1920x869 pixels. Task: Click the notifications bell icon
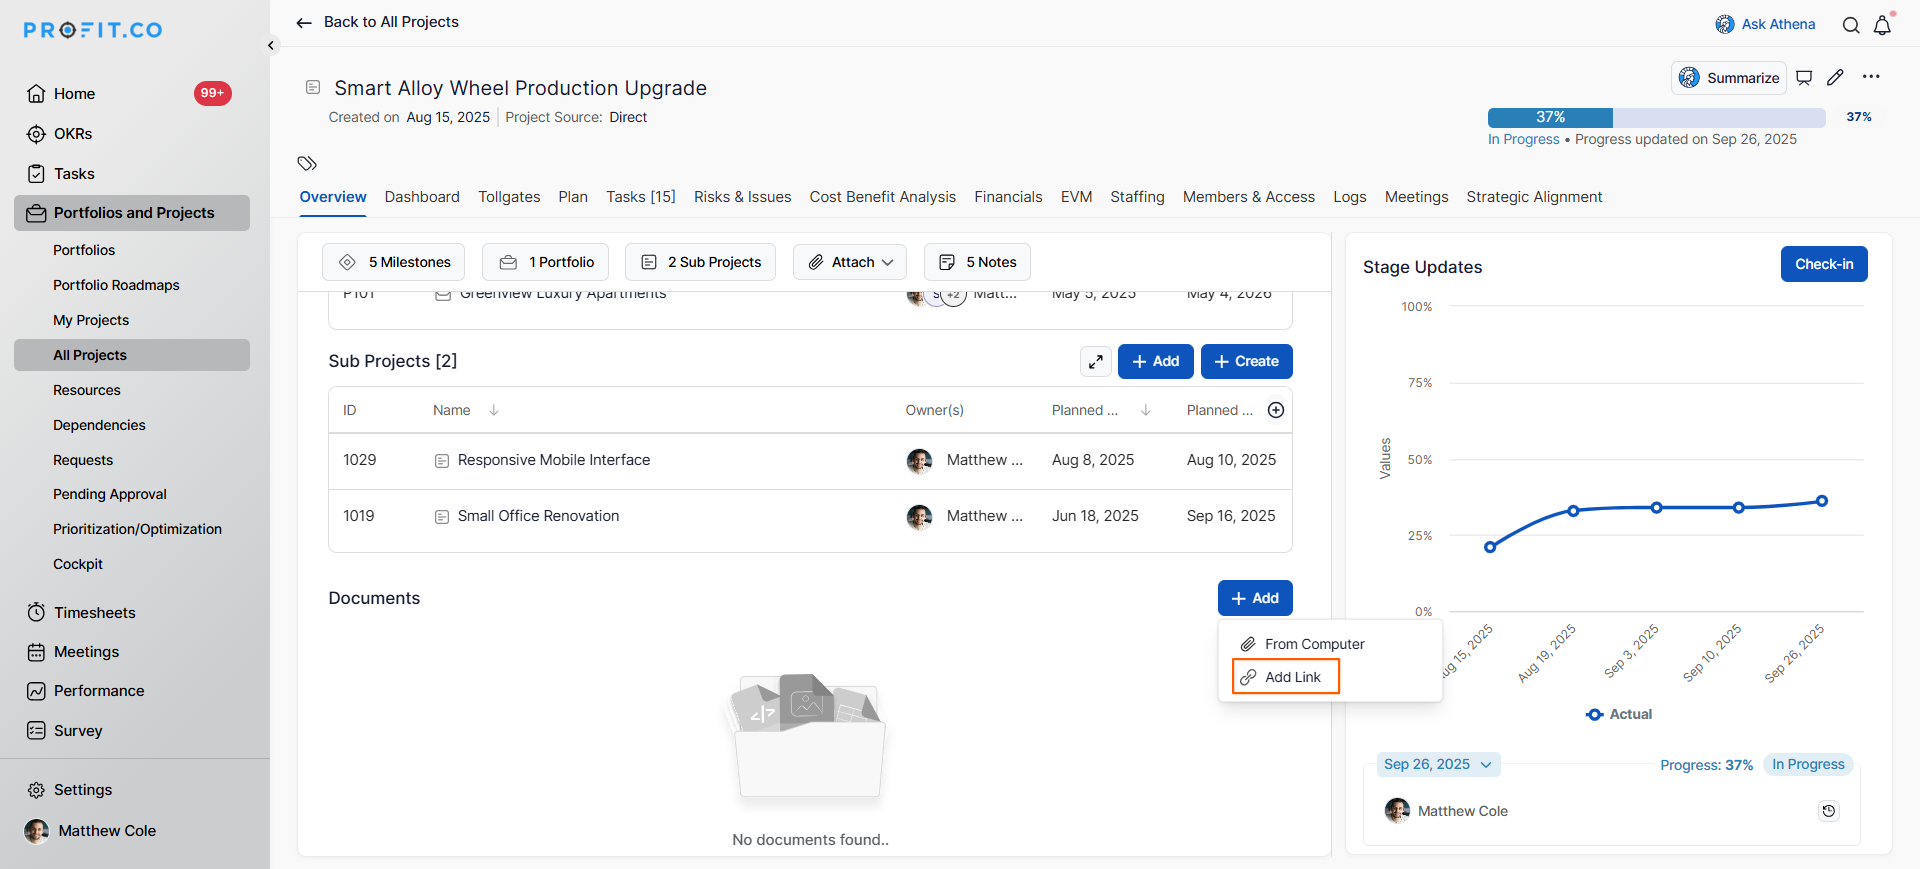tap(1882, 25)
